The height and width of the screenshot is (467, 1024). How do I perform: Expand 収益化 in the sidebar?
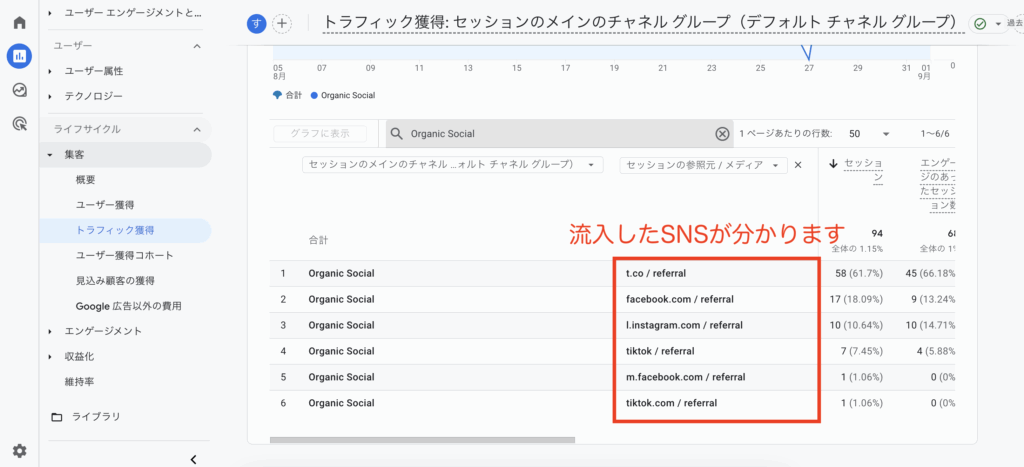click(x=50, y=357)
